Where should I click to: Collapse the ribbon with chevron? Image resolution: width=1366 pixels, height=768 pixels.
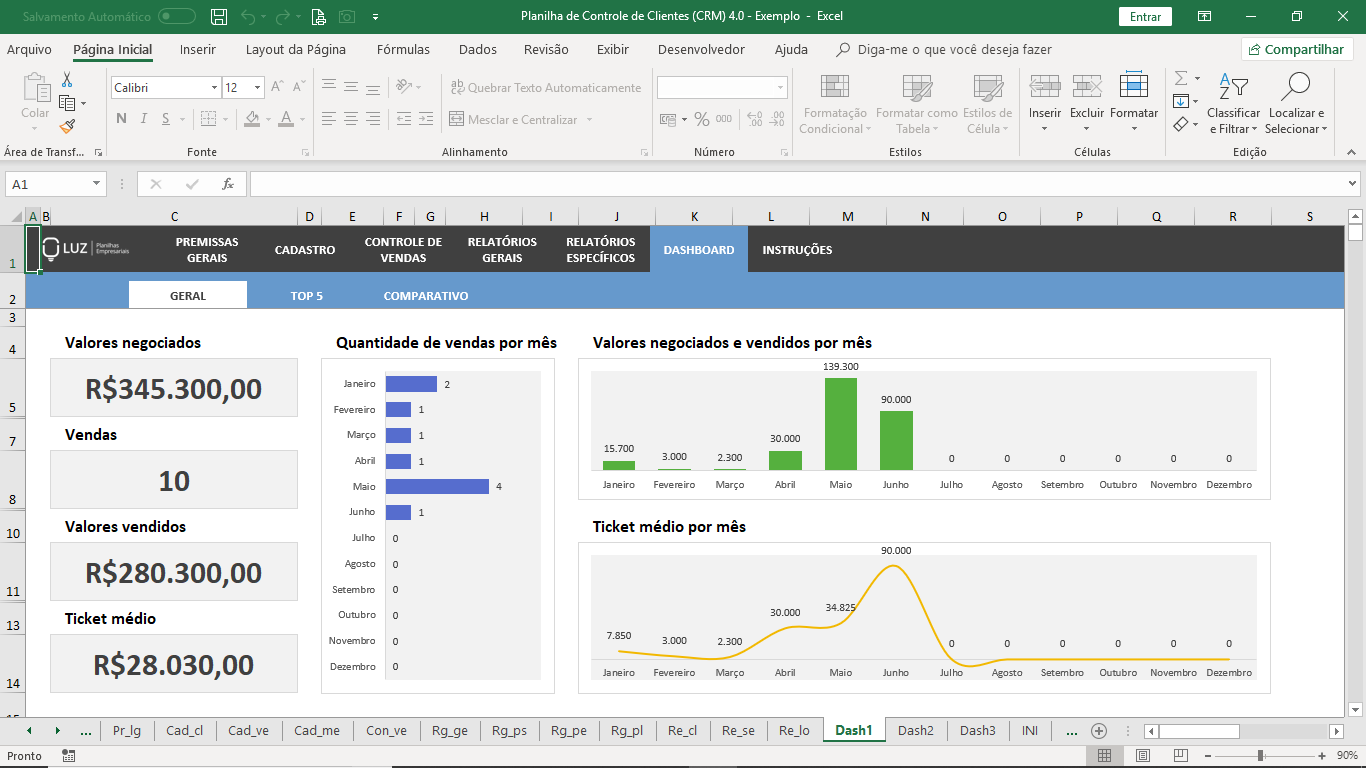tap(1351, 152)
